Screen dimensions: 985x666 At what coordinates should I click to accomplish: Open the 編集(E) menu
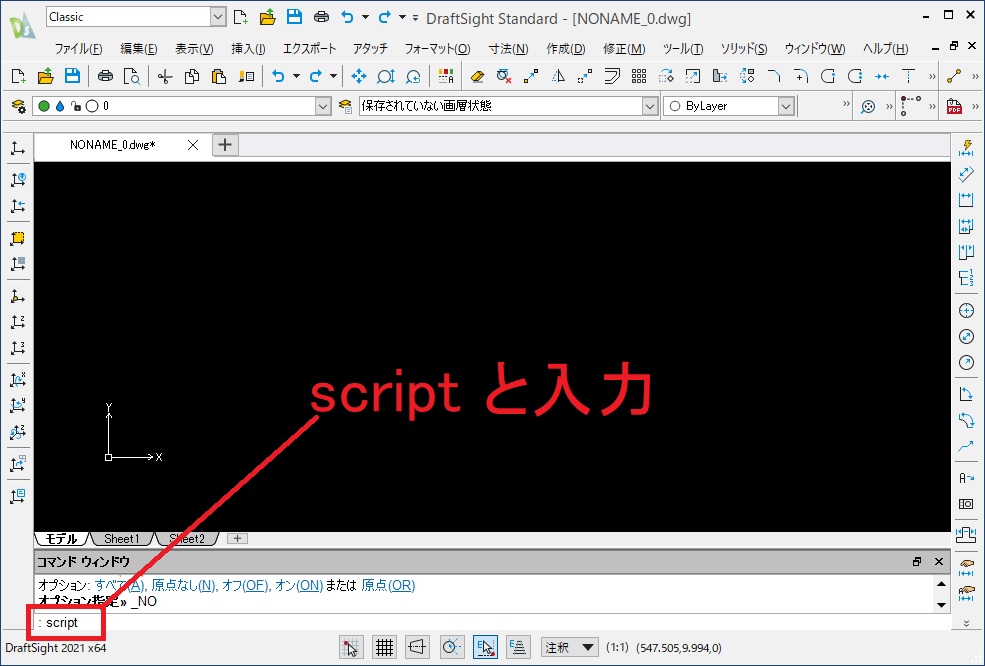coord(138,48)
